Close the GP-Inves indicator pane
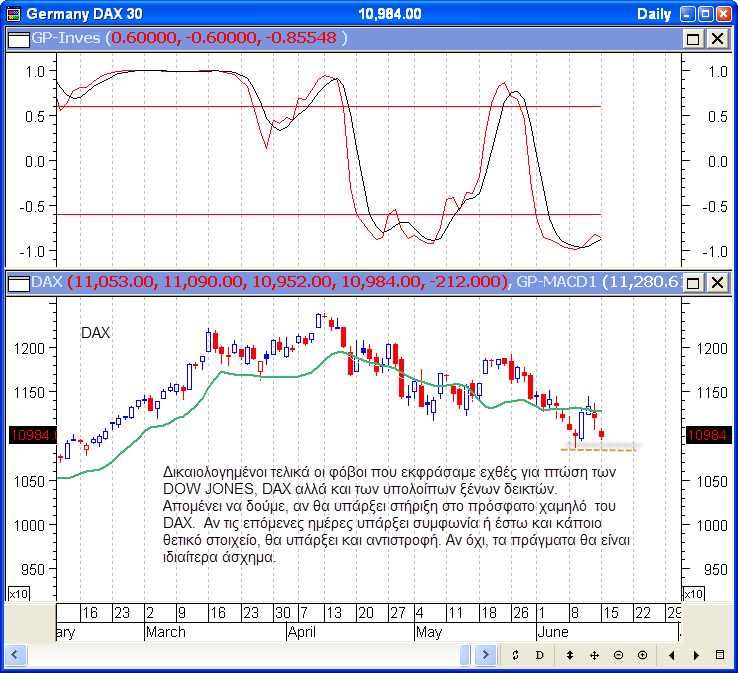Screen dimensions: 738x673 click(x=717, y=39)
